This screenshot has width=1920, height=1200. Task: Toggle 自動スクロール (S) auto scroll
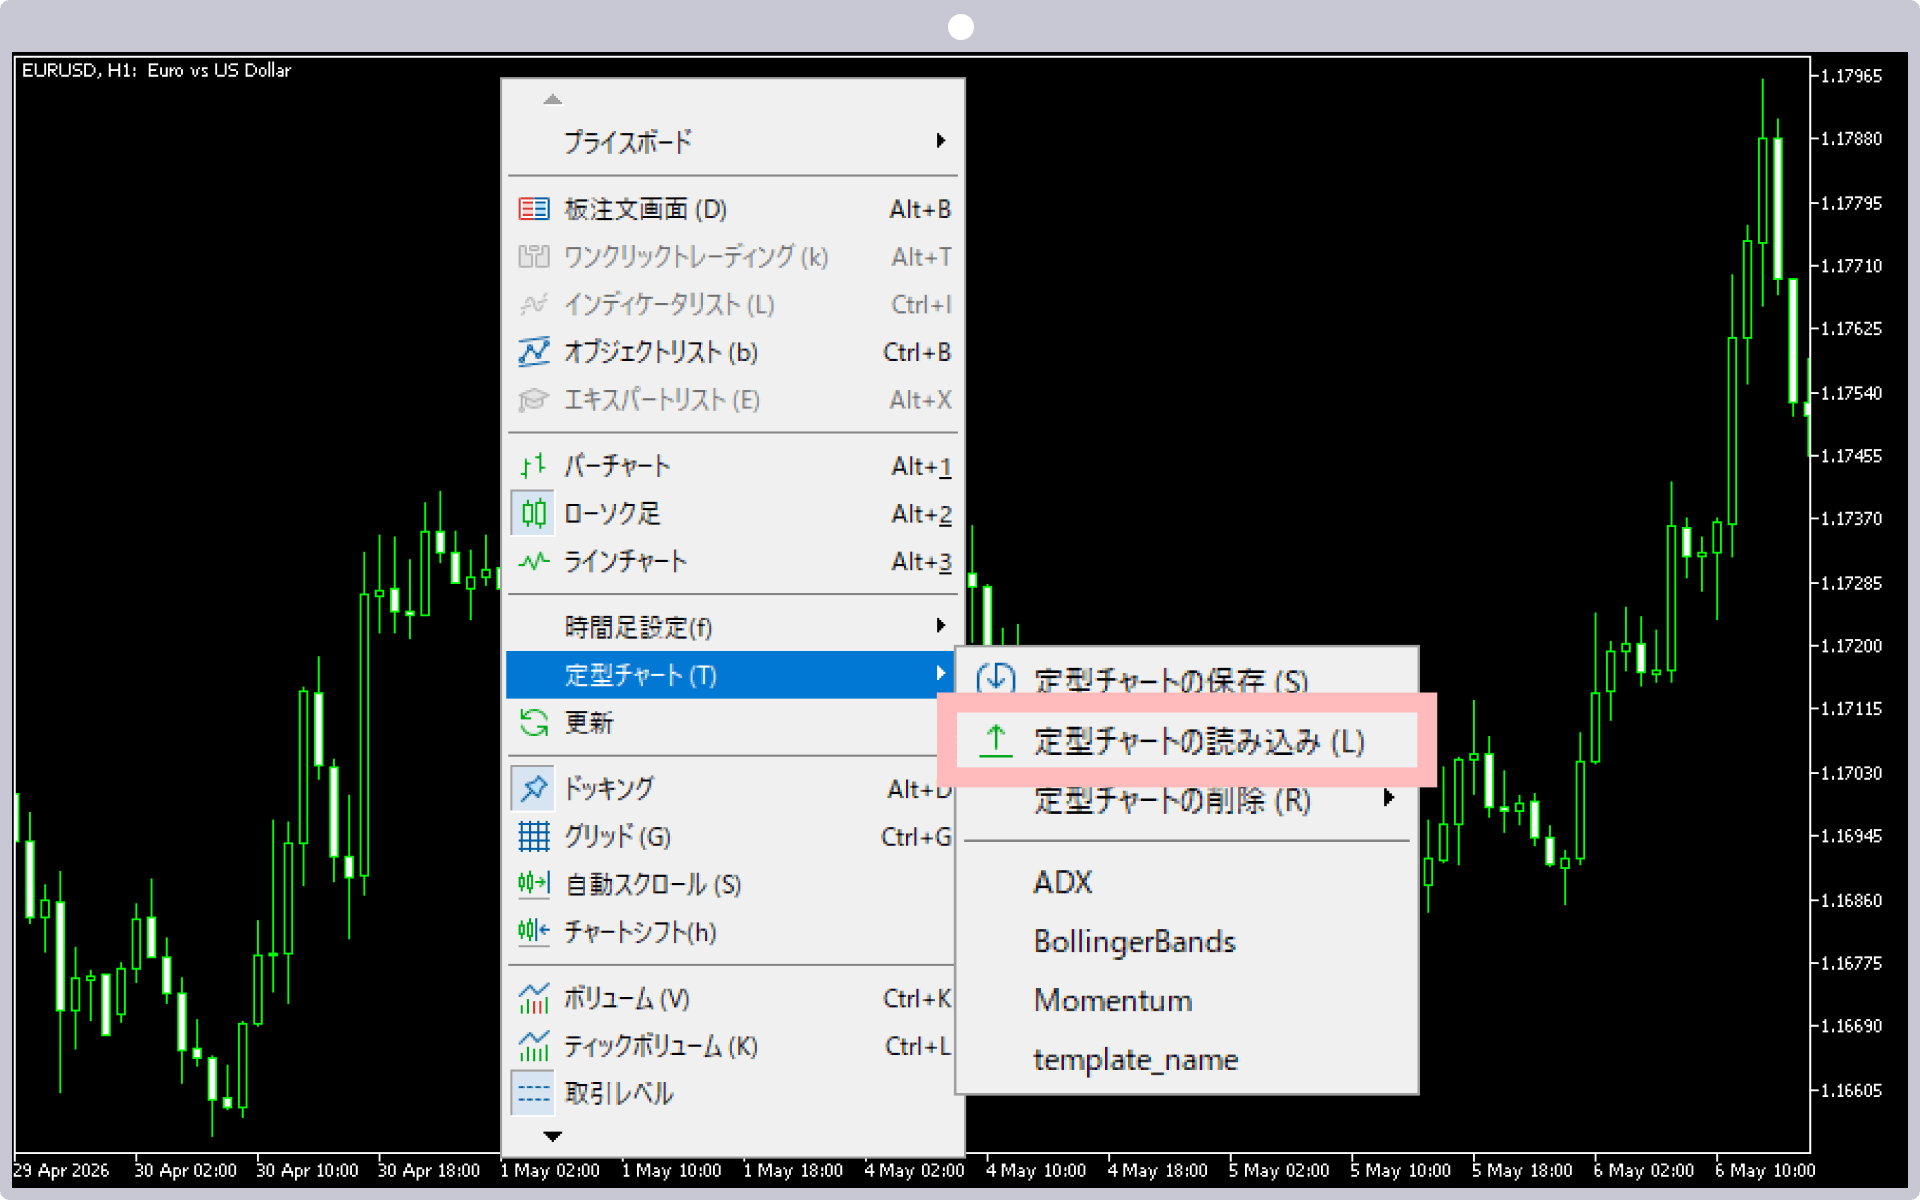point(732,884)
